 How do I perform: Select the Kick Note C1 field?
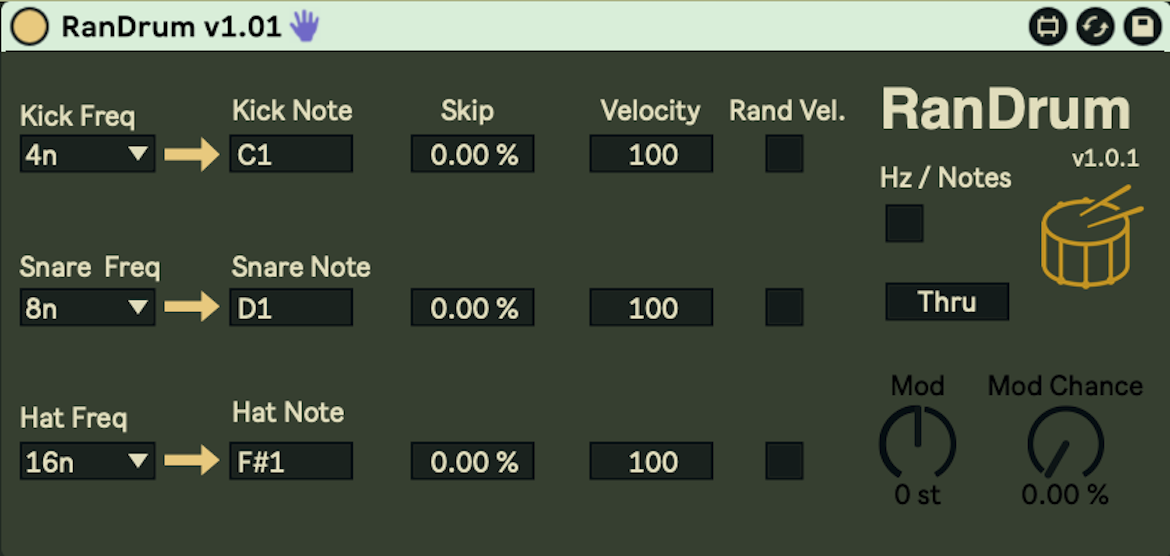click(x=291, y=154)
